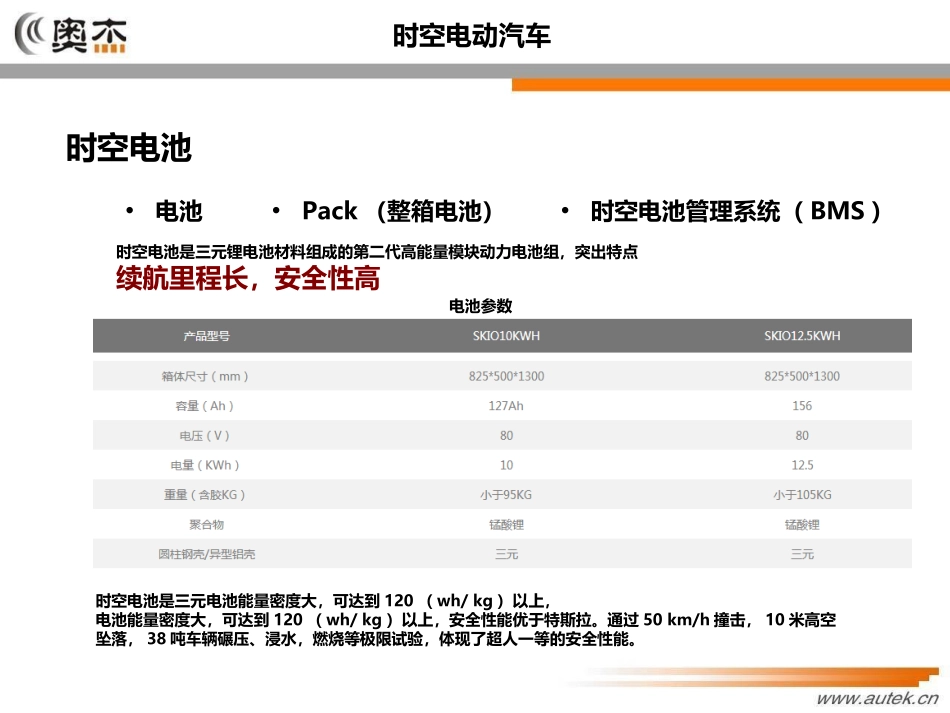Screen dimensions: 950x713
Task: Click the 156 capacity value
Action: point(802,406)
